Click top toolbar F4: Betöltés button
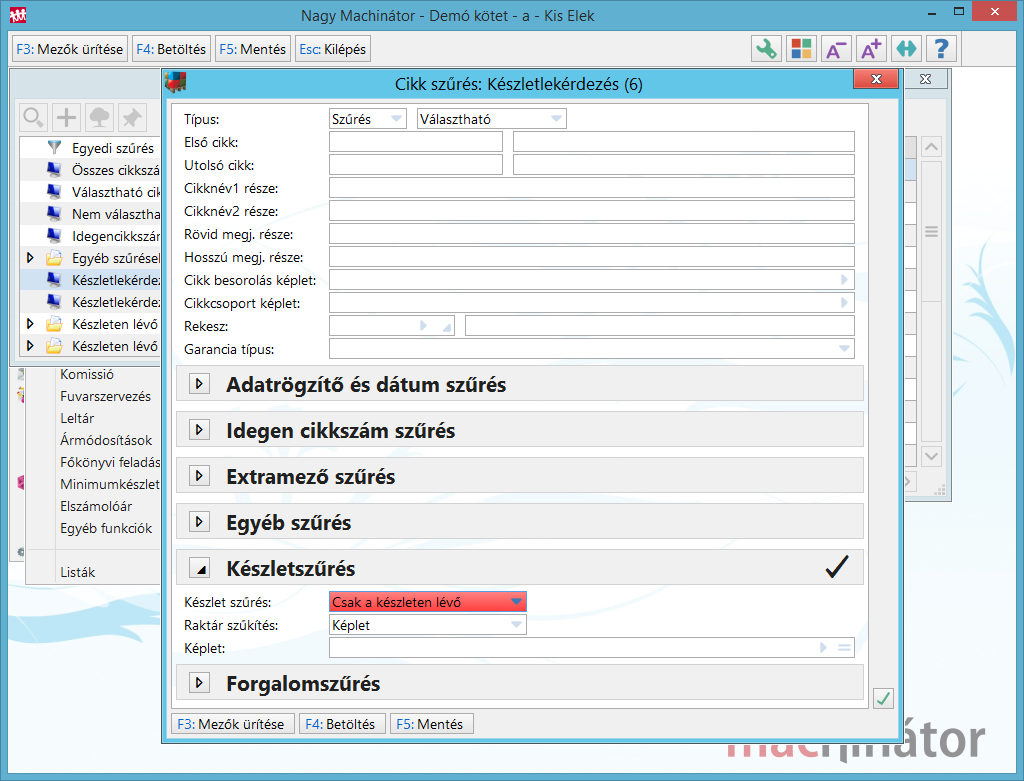The width and height of the screenshot is (1024, 781). pyautogui.click(x=171, y=49)
